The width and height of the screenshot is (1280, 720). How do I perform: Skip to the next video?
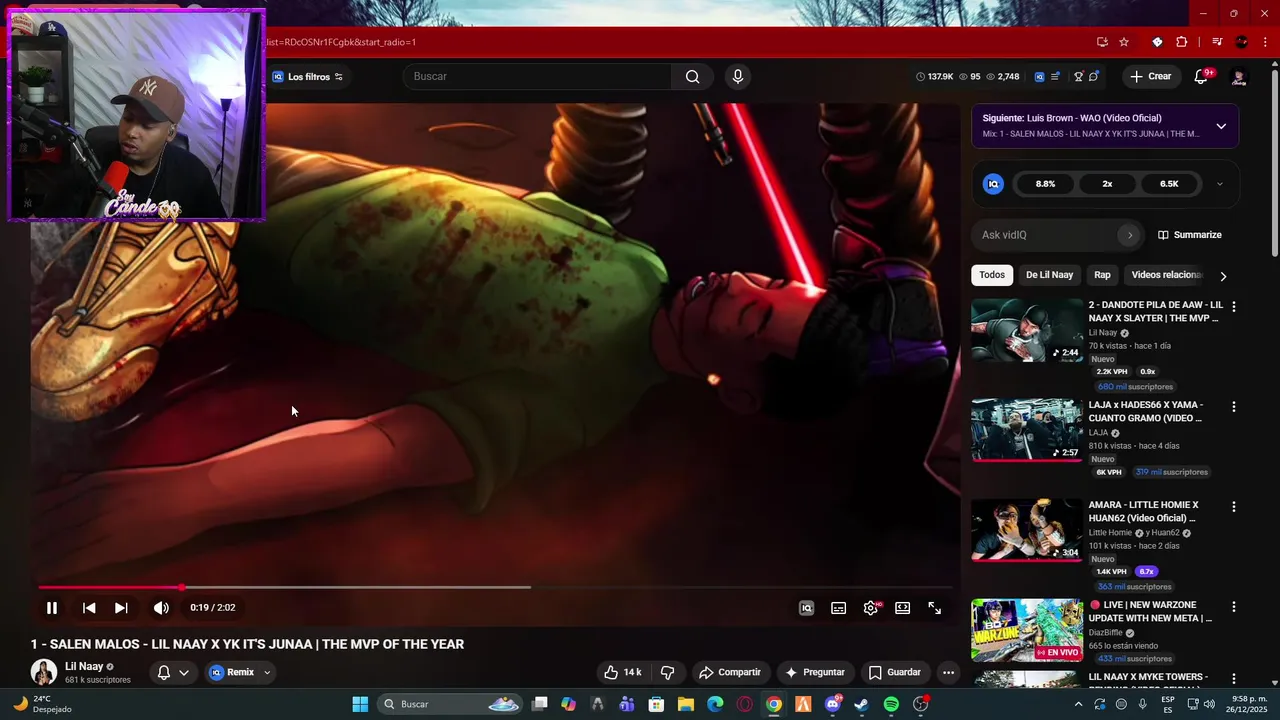click(x=121, y=608)
